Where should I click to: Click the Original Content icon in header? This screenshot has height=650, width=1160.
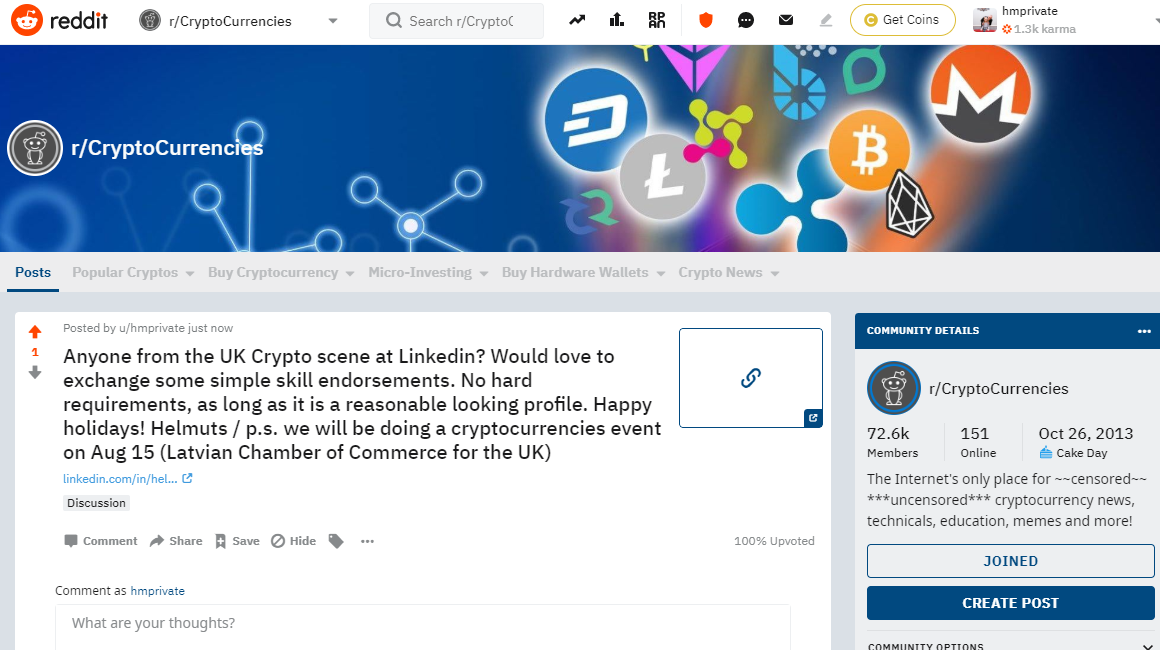pos(656,20)
